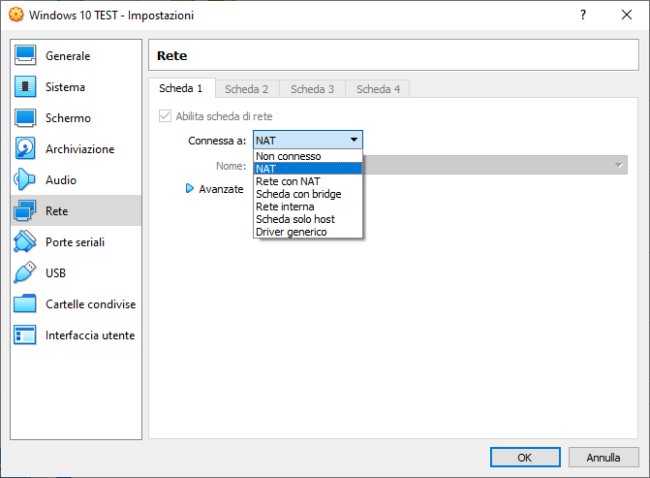Expand the Avanzate section
This screenshot has height=478, width=650.
[x=215, y=189]
